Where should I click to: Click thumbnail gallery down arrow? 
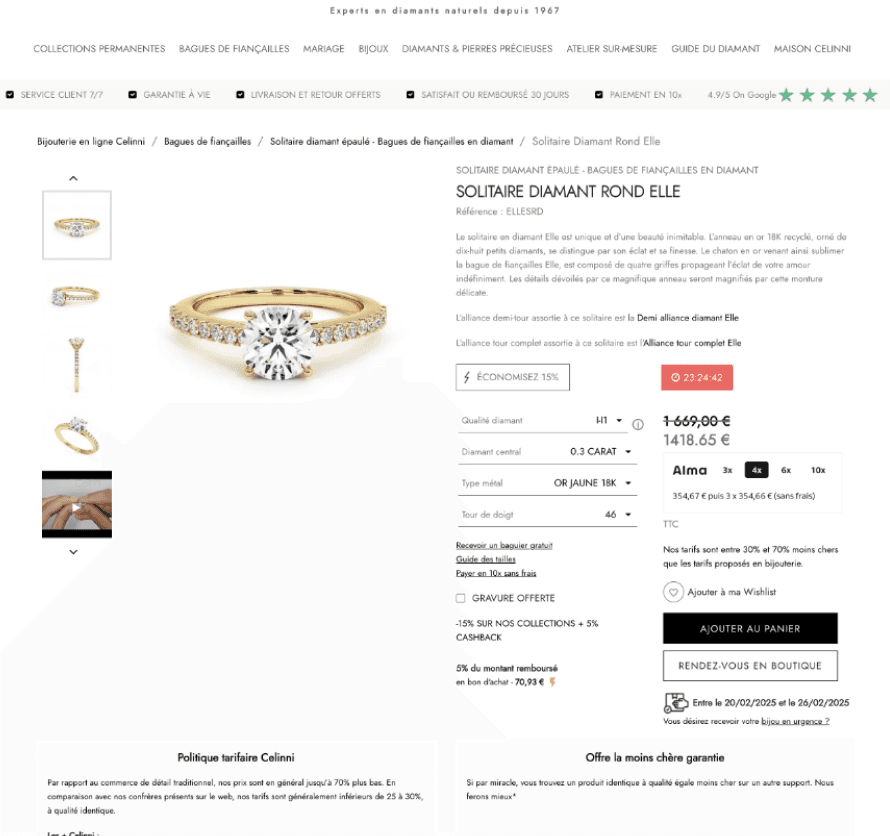73,552
